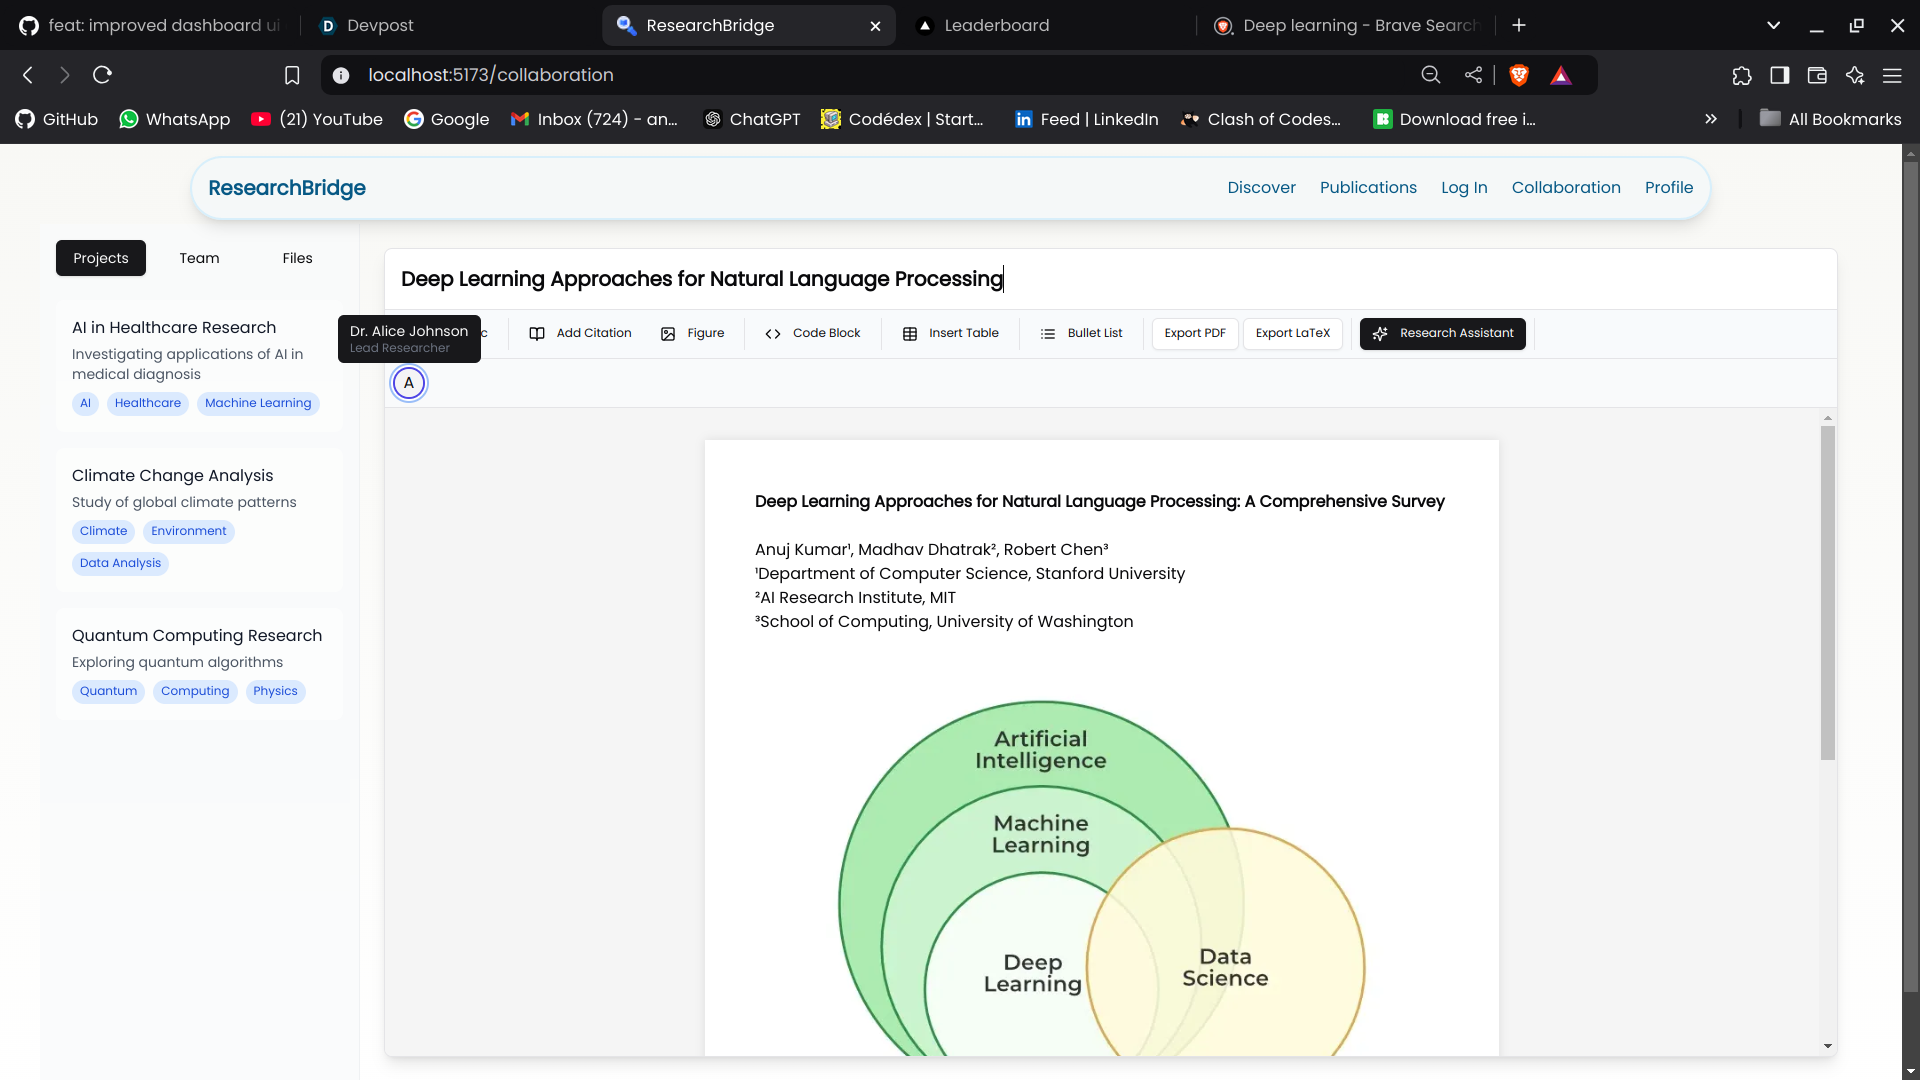Viewport: 1920px width, 1080px height.
Task: Expand hidden bookmarks chevron
Action: point(1711,119)
